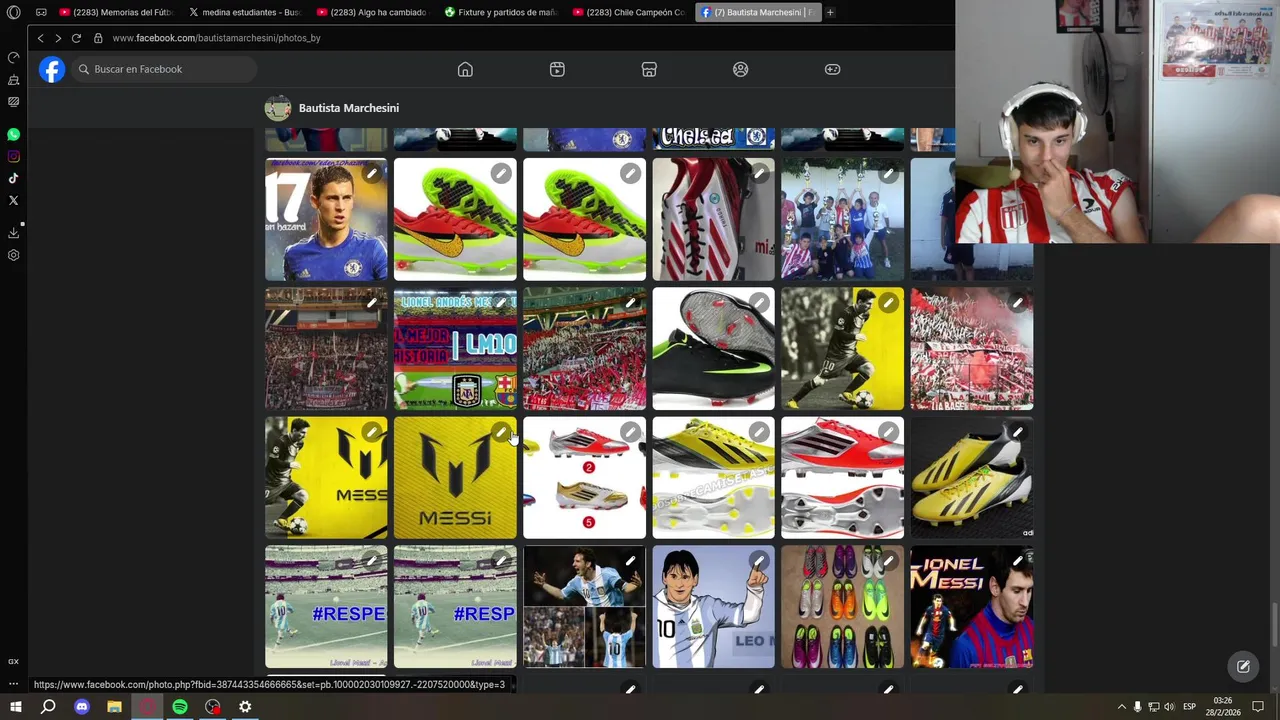Open the black Nike boot photo

coord(713,348)
